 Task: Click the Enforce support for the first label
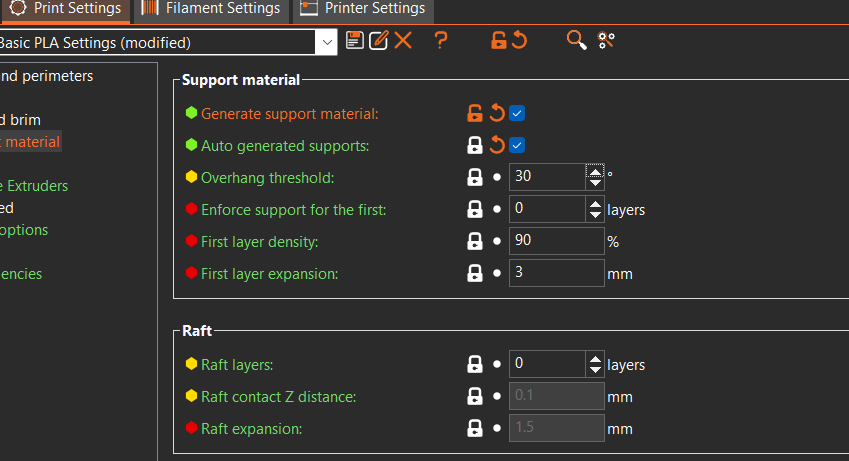point(293,210)
